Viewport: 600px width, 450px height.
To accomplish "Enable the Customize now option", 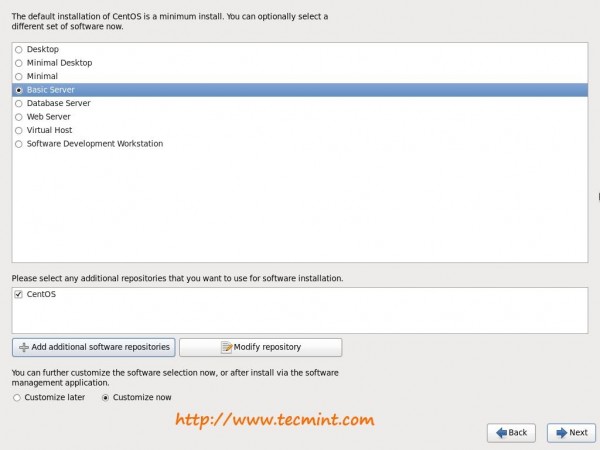I will [x=106, y=398].
